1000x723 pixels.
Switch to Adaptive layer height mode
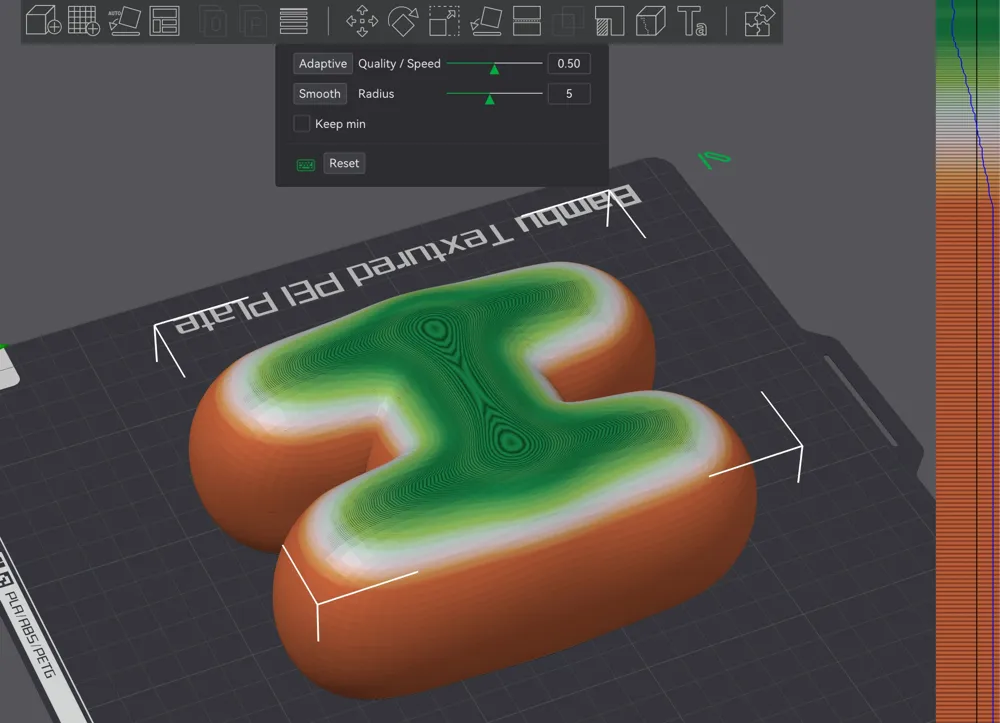coord(322,63)
